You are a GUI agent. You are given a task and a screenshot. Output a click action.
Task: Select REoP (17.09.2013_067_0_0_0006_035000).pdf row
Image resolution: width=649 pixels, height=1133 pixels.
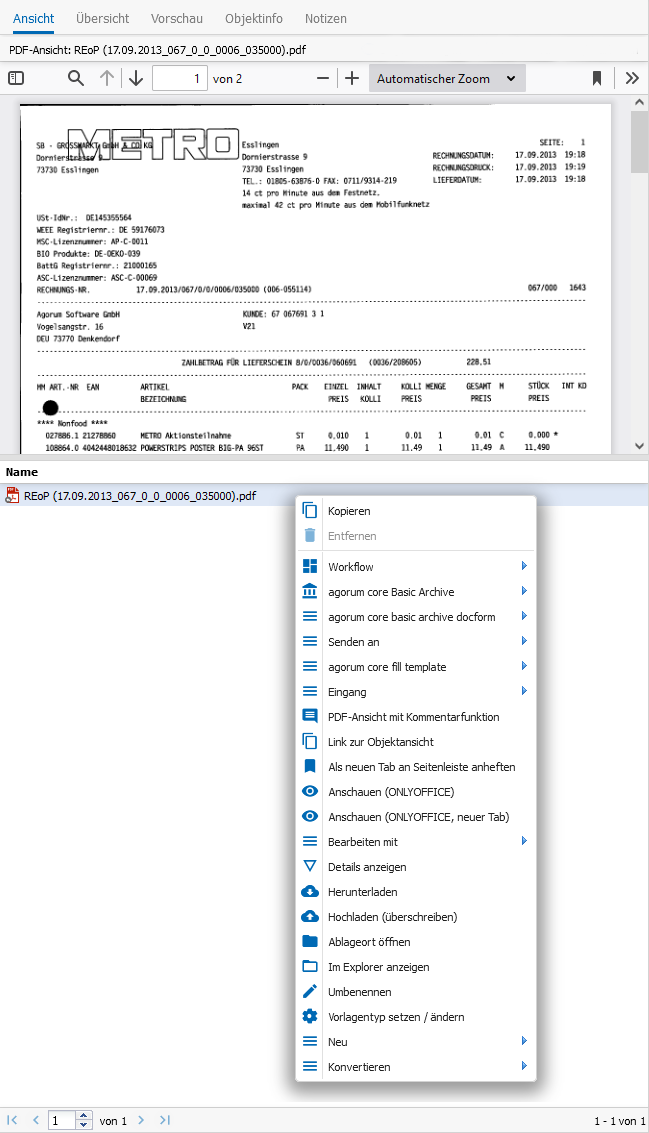click(x=324, y=496)
